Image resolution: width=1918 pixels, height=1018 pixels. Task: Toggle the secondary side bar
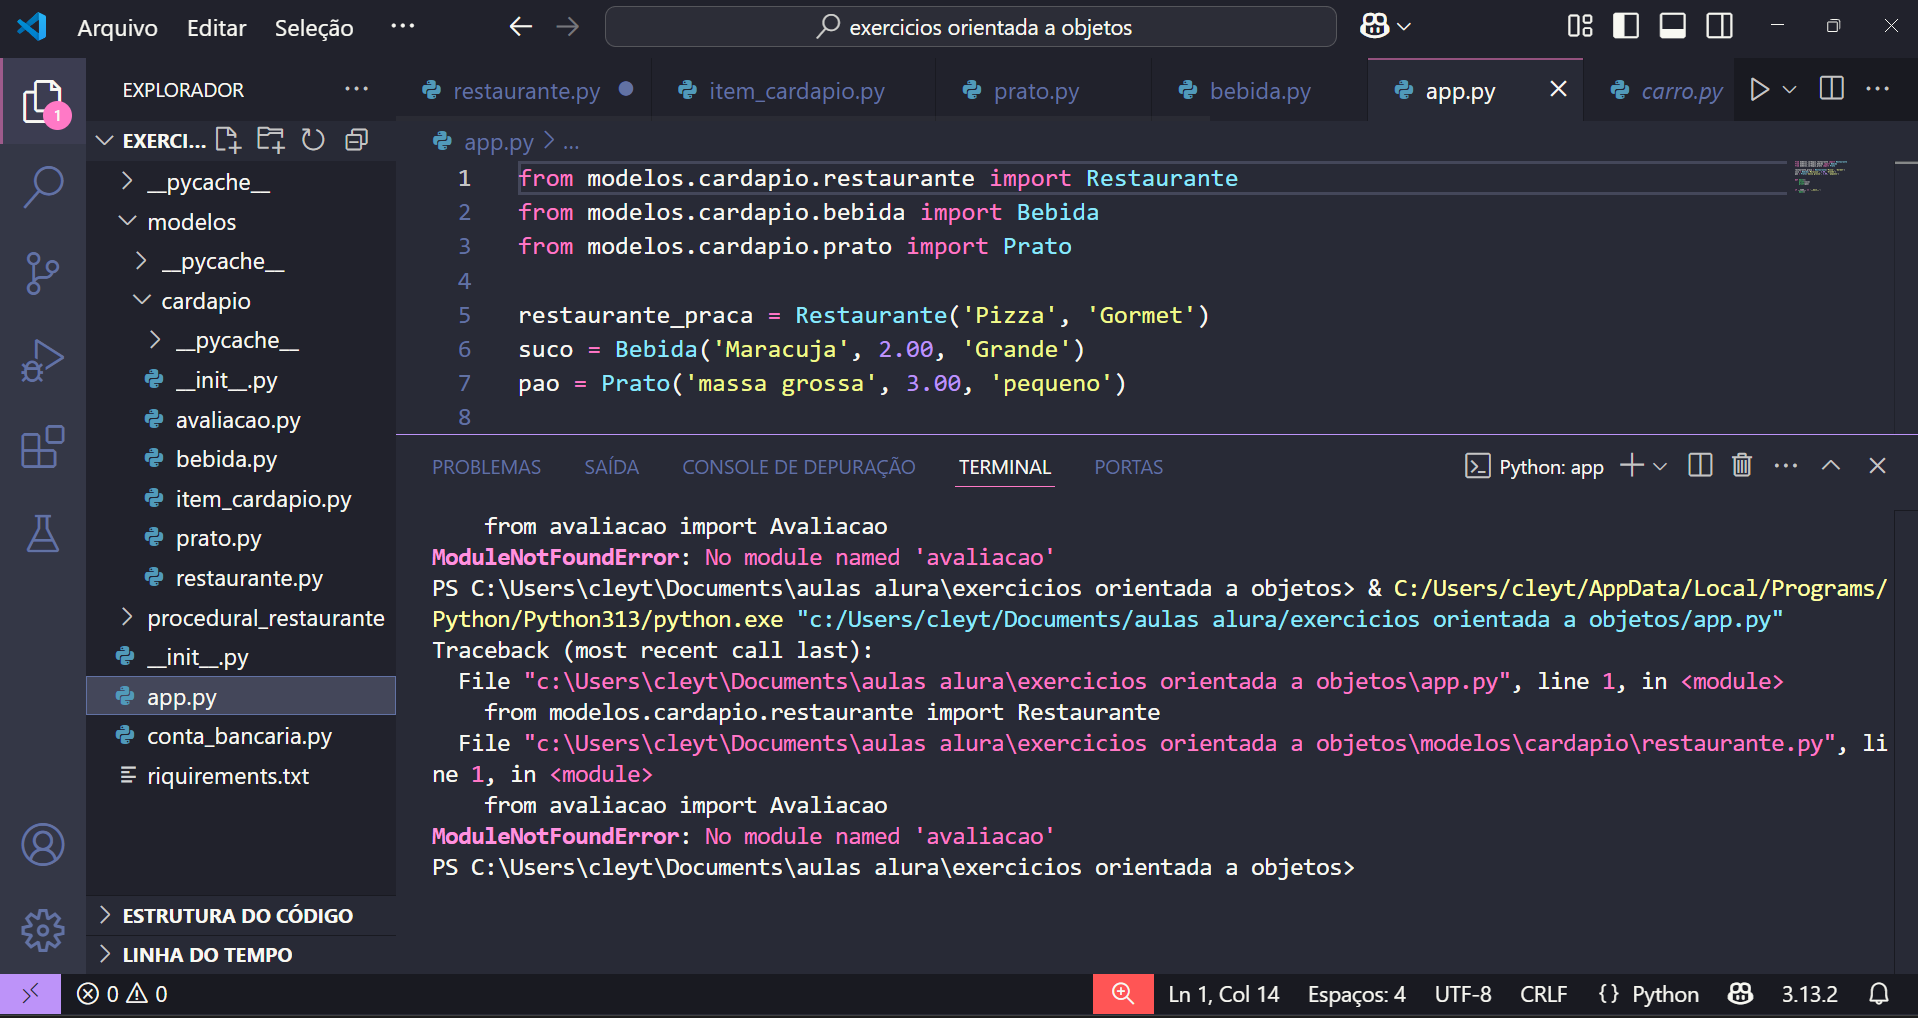click(1720, 27)
